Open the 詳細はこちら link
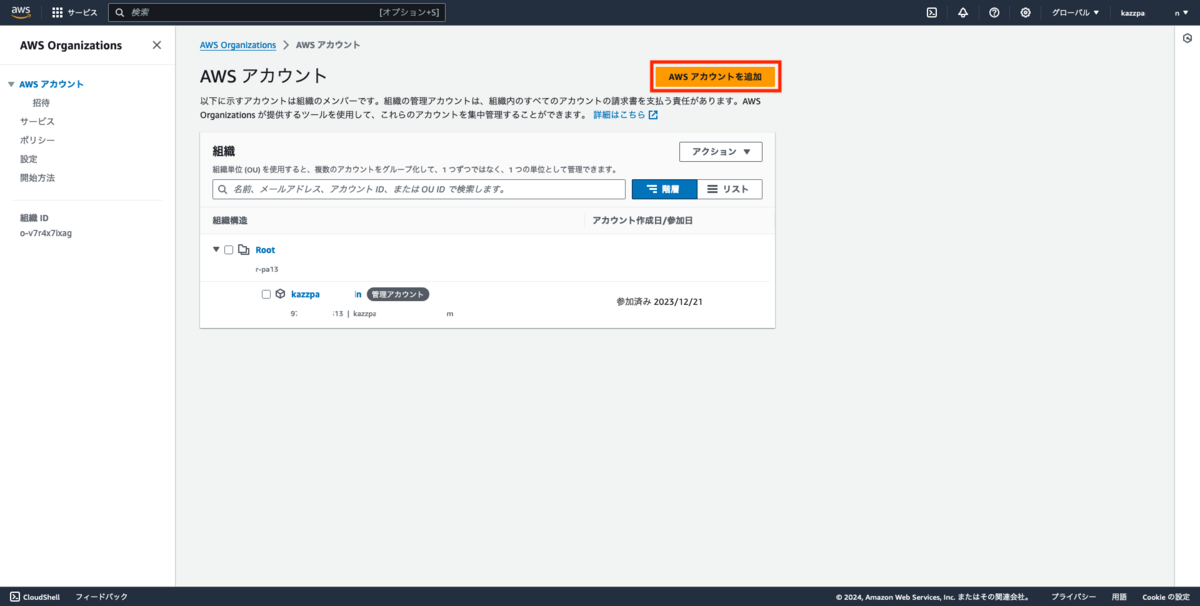The image size is (1200, 606). tap(625, 115)
